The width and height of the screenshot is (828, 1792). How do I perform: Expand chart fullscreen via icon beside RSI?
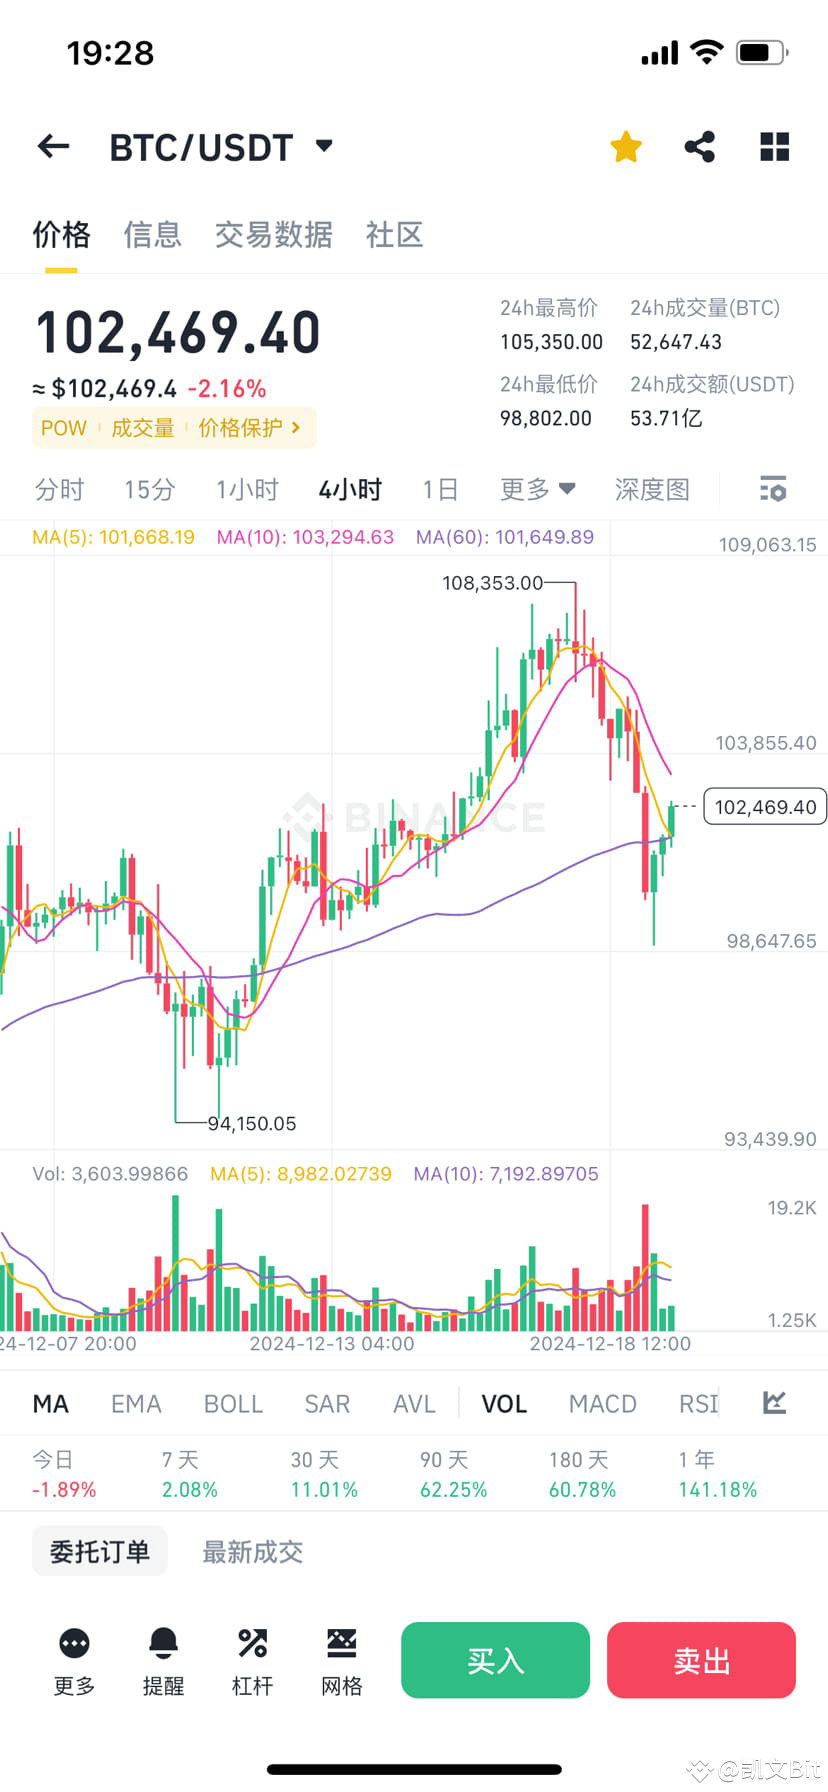[x=773, y=1403]
